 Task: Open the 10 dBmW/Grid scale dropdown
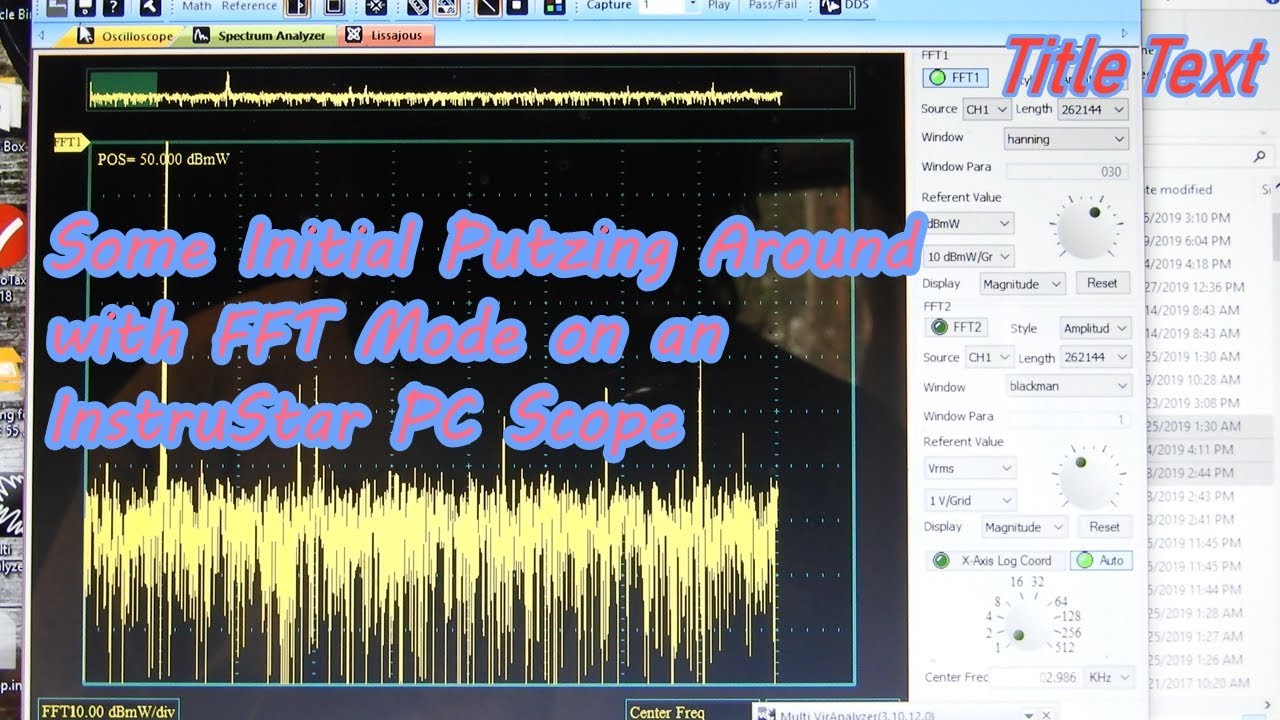point(968,256)
